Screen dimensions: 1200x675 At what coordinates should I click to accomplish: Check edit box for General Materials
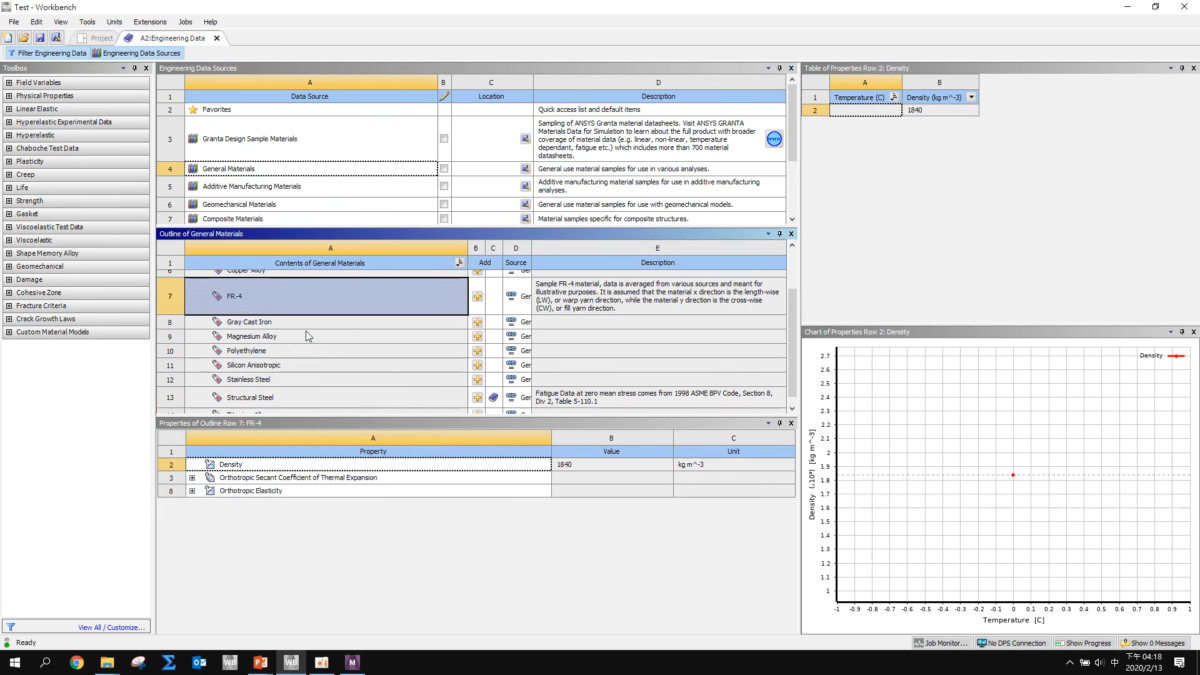(444, 169)
